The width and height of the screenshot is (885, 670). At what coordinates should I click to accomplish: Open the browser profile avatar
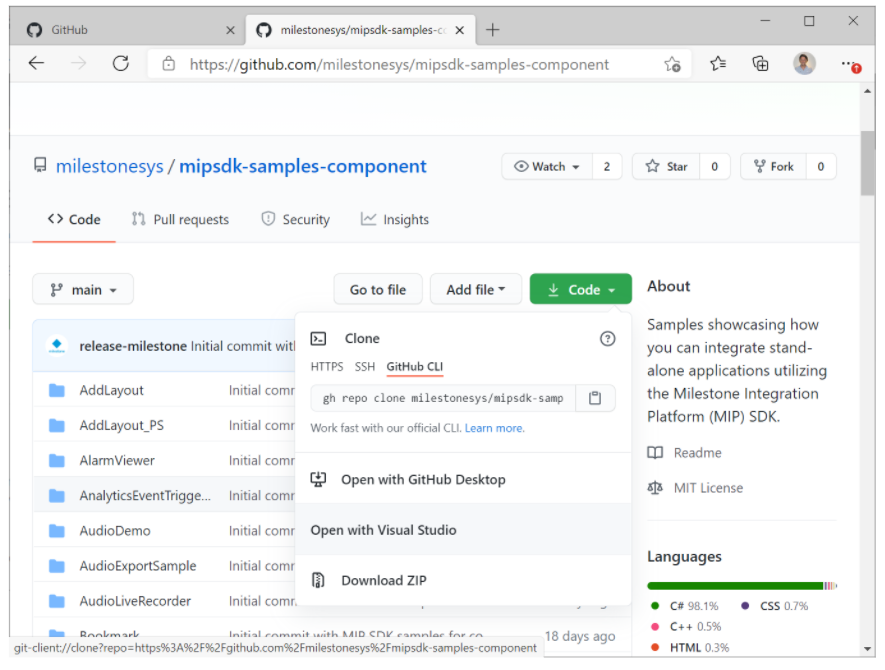804,63
